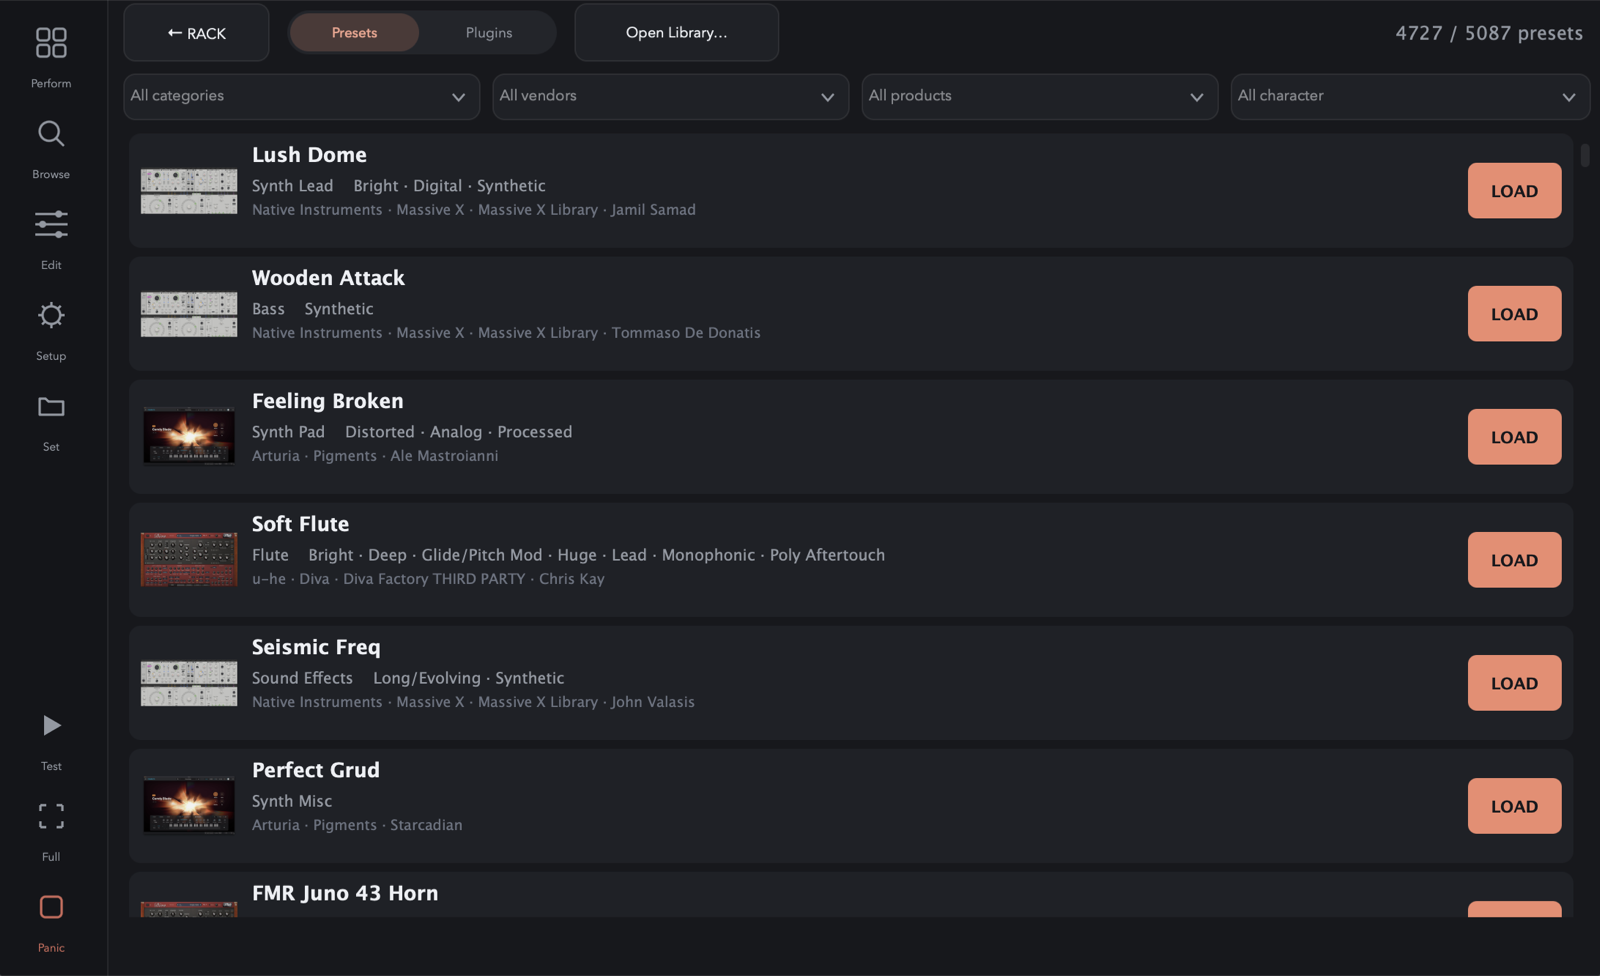Load the Soft Flute preset
The image size is (1600, 976).
point(1514,560)
